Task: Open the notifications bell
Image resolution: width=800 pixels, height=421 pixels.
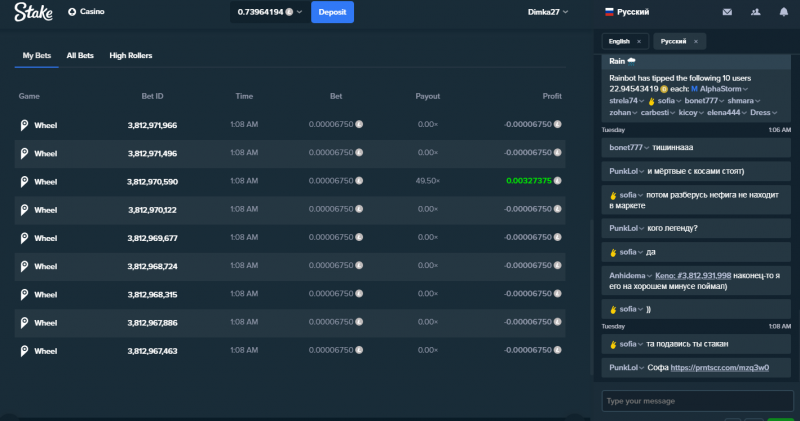Action: tap(784, 12)
